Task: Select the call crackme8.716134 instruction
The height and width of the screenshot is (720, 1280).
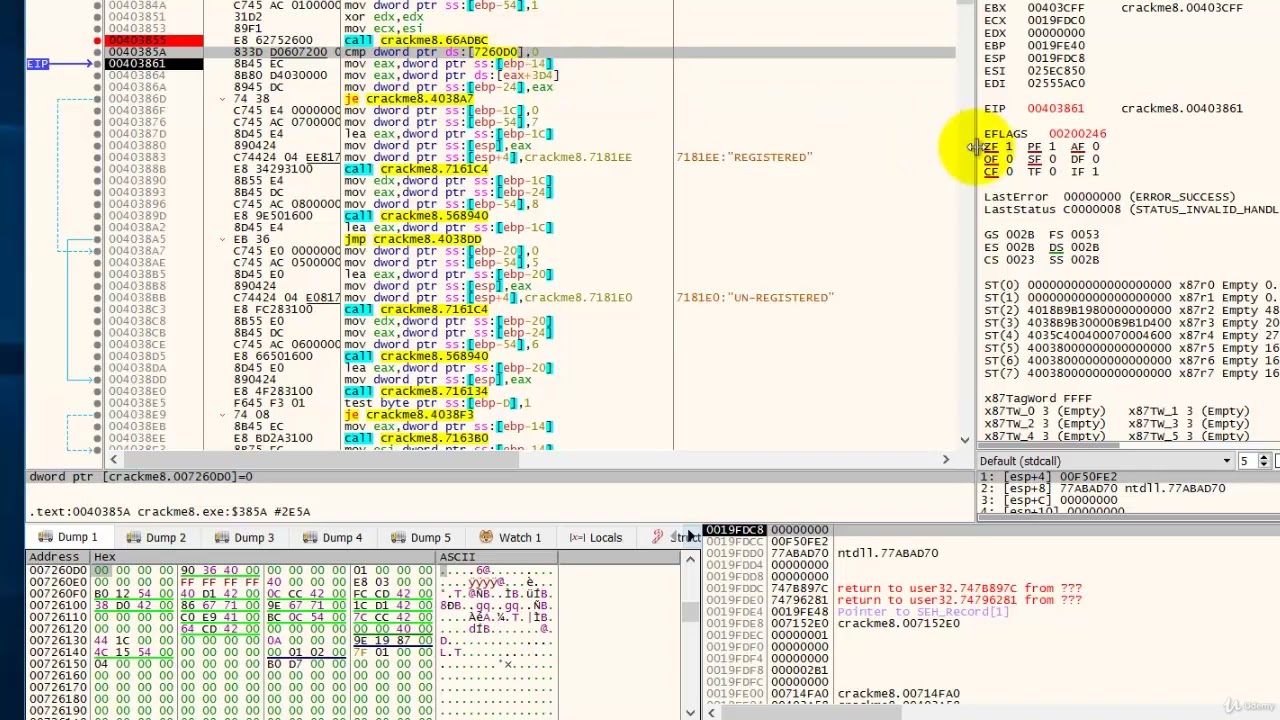Action: (415, 392)
